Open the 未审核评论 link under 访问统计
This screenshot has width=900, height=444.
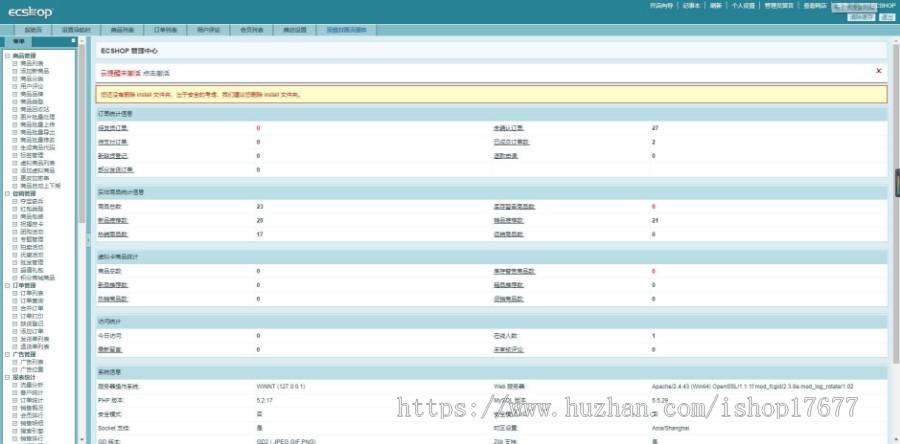click(509, 349)
